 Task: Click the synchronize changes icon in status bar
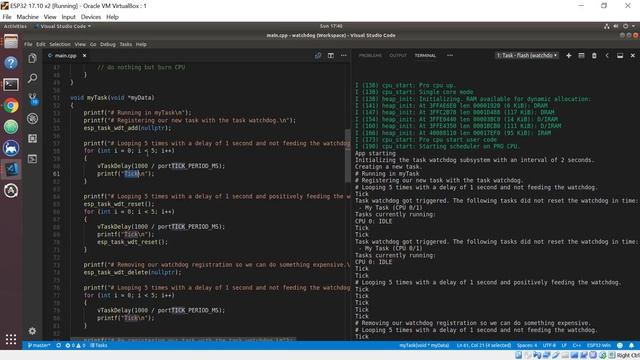[x=58, y=345]
